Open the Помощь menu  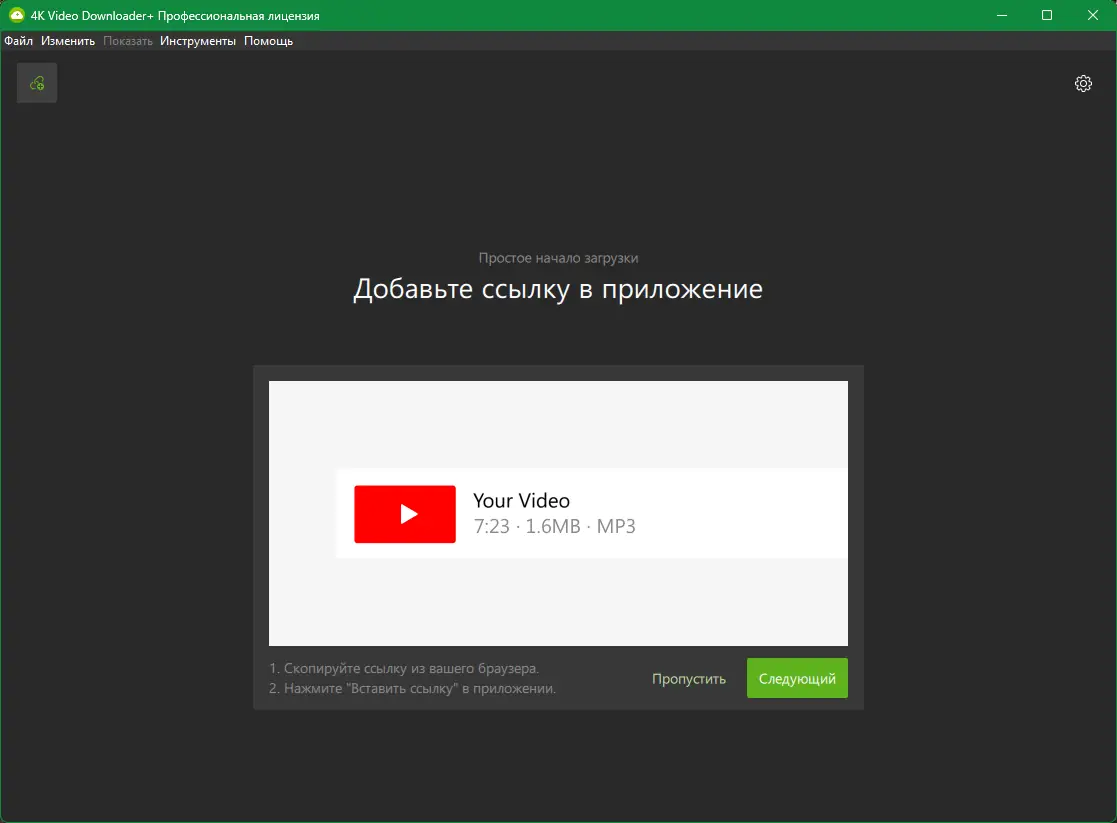[x=268, y=41]
